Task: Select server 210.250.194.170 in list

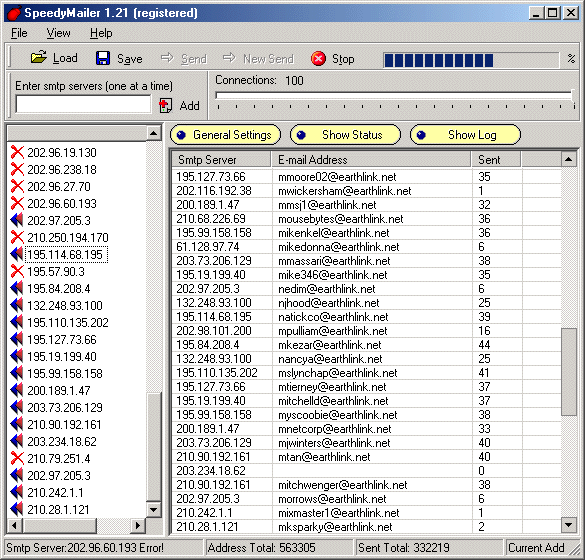Action: coord(68,238)
